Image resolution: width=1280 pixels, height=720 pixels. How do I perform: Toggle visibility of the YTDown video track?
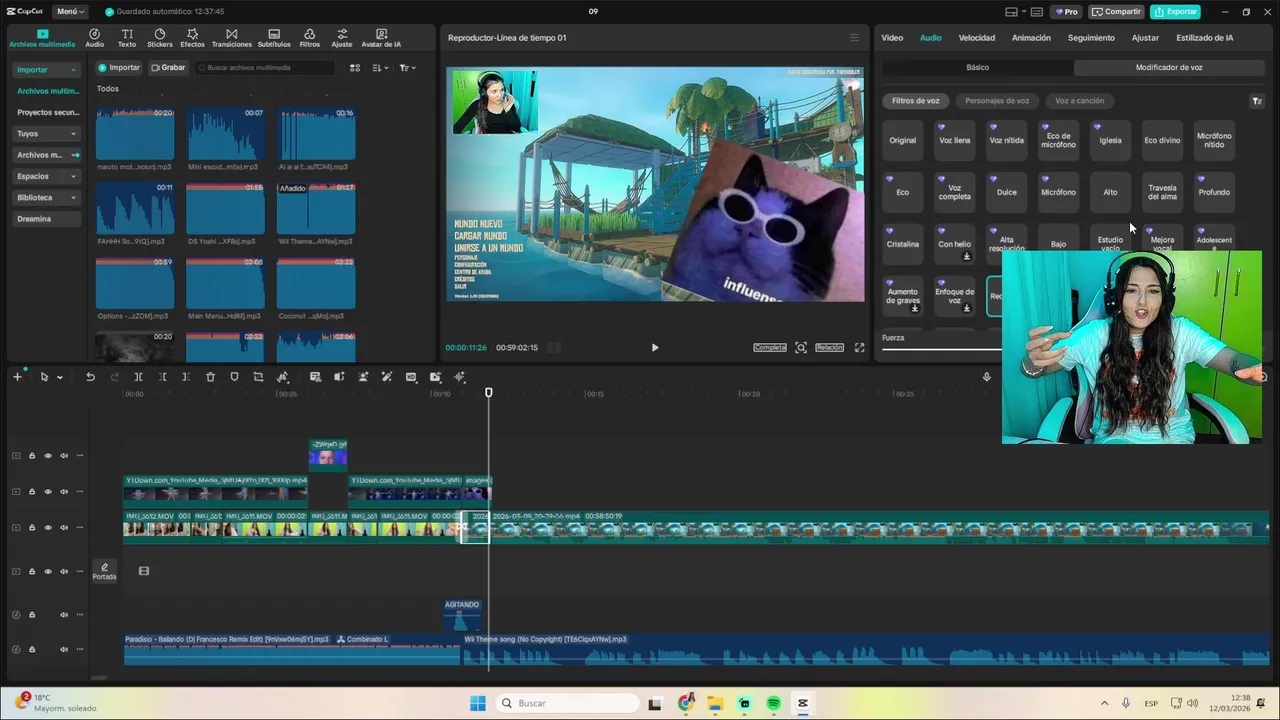(x=47, y=492)
